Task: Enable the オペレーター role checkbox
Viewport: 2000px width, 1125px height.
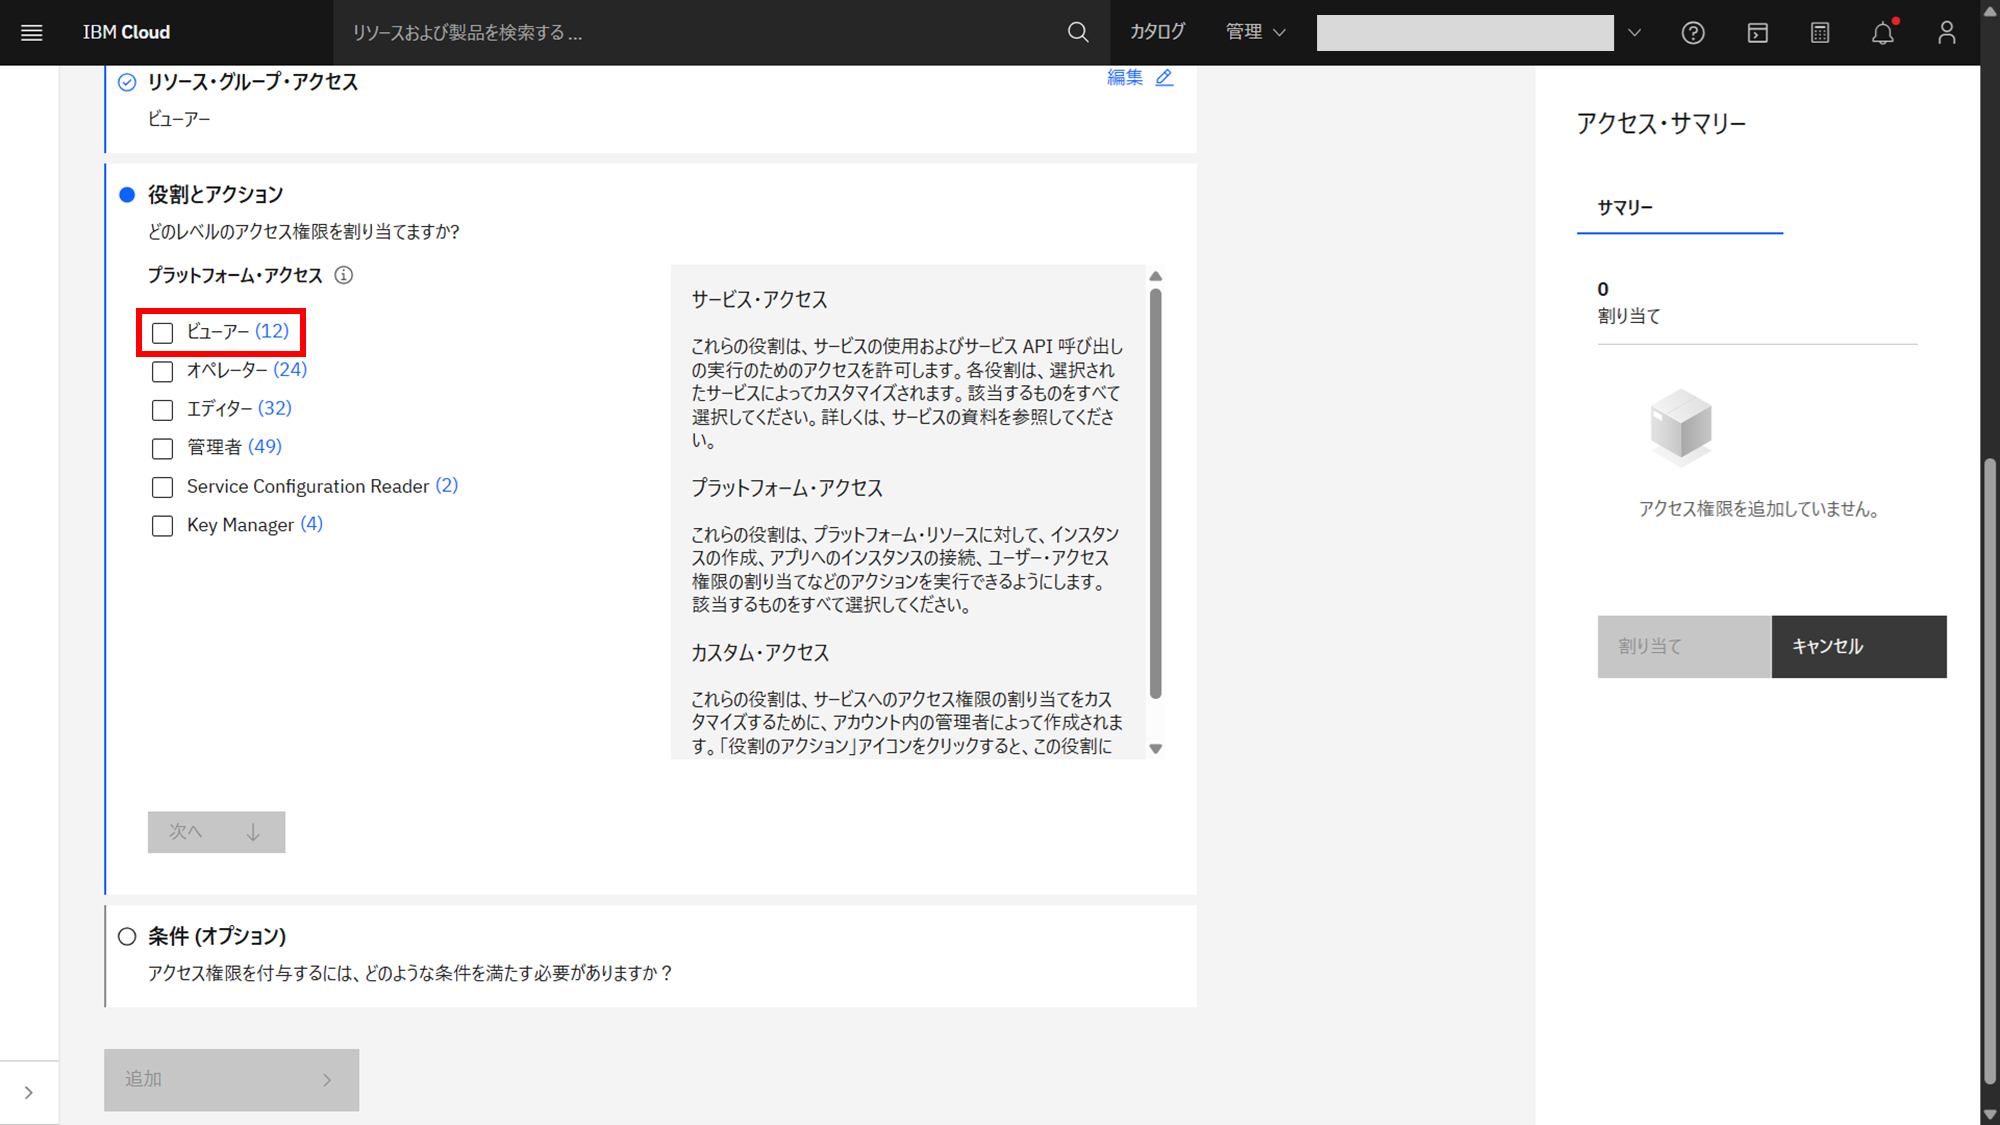Action: [162, 372]
